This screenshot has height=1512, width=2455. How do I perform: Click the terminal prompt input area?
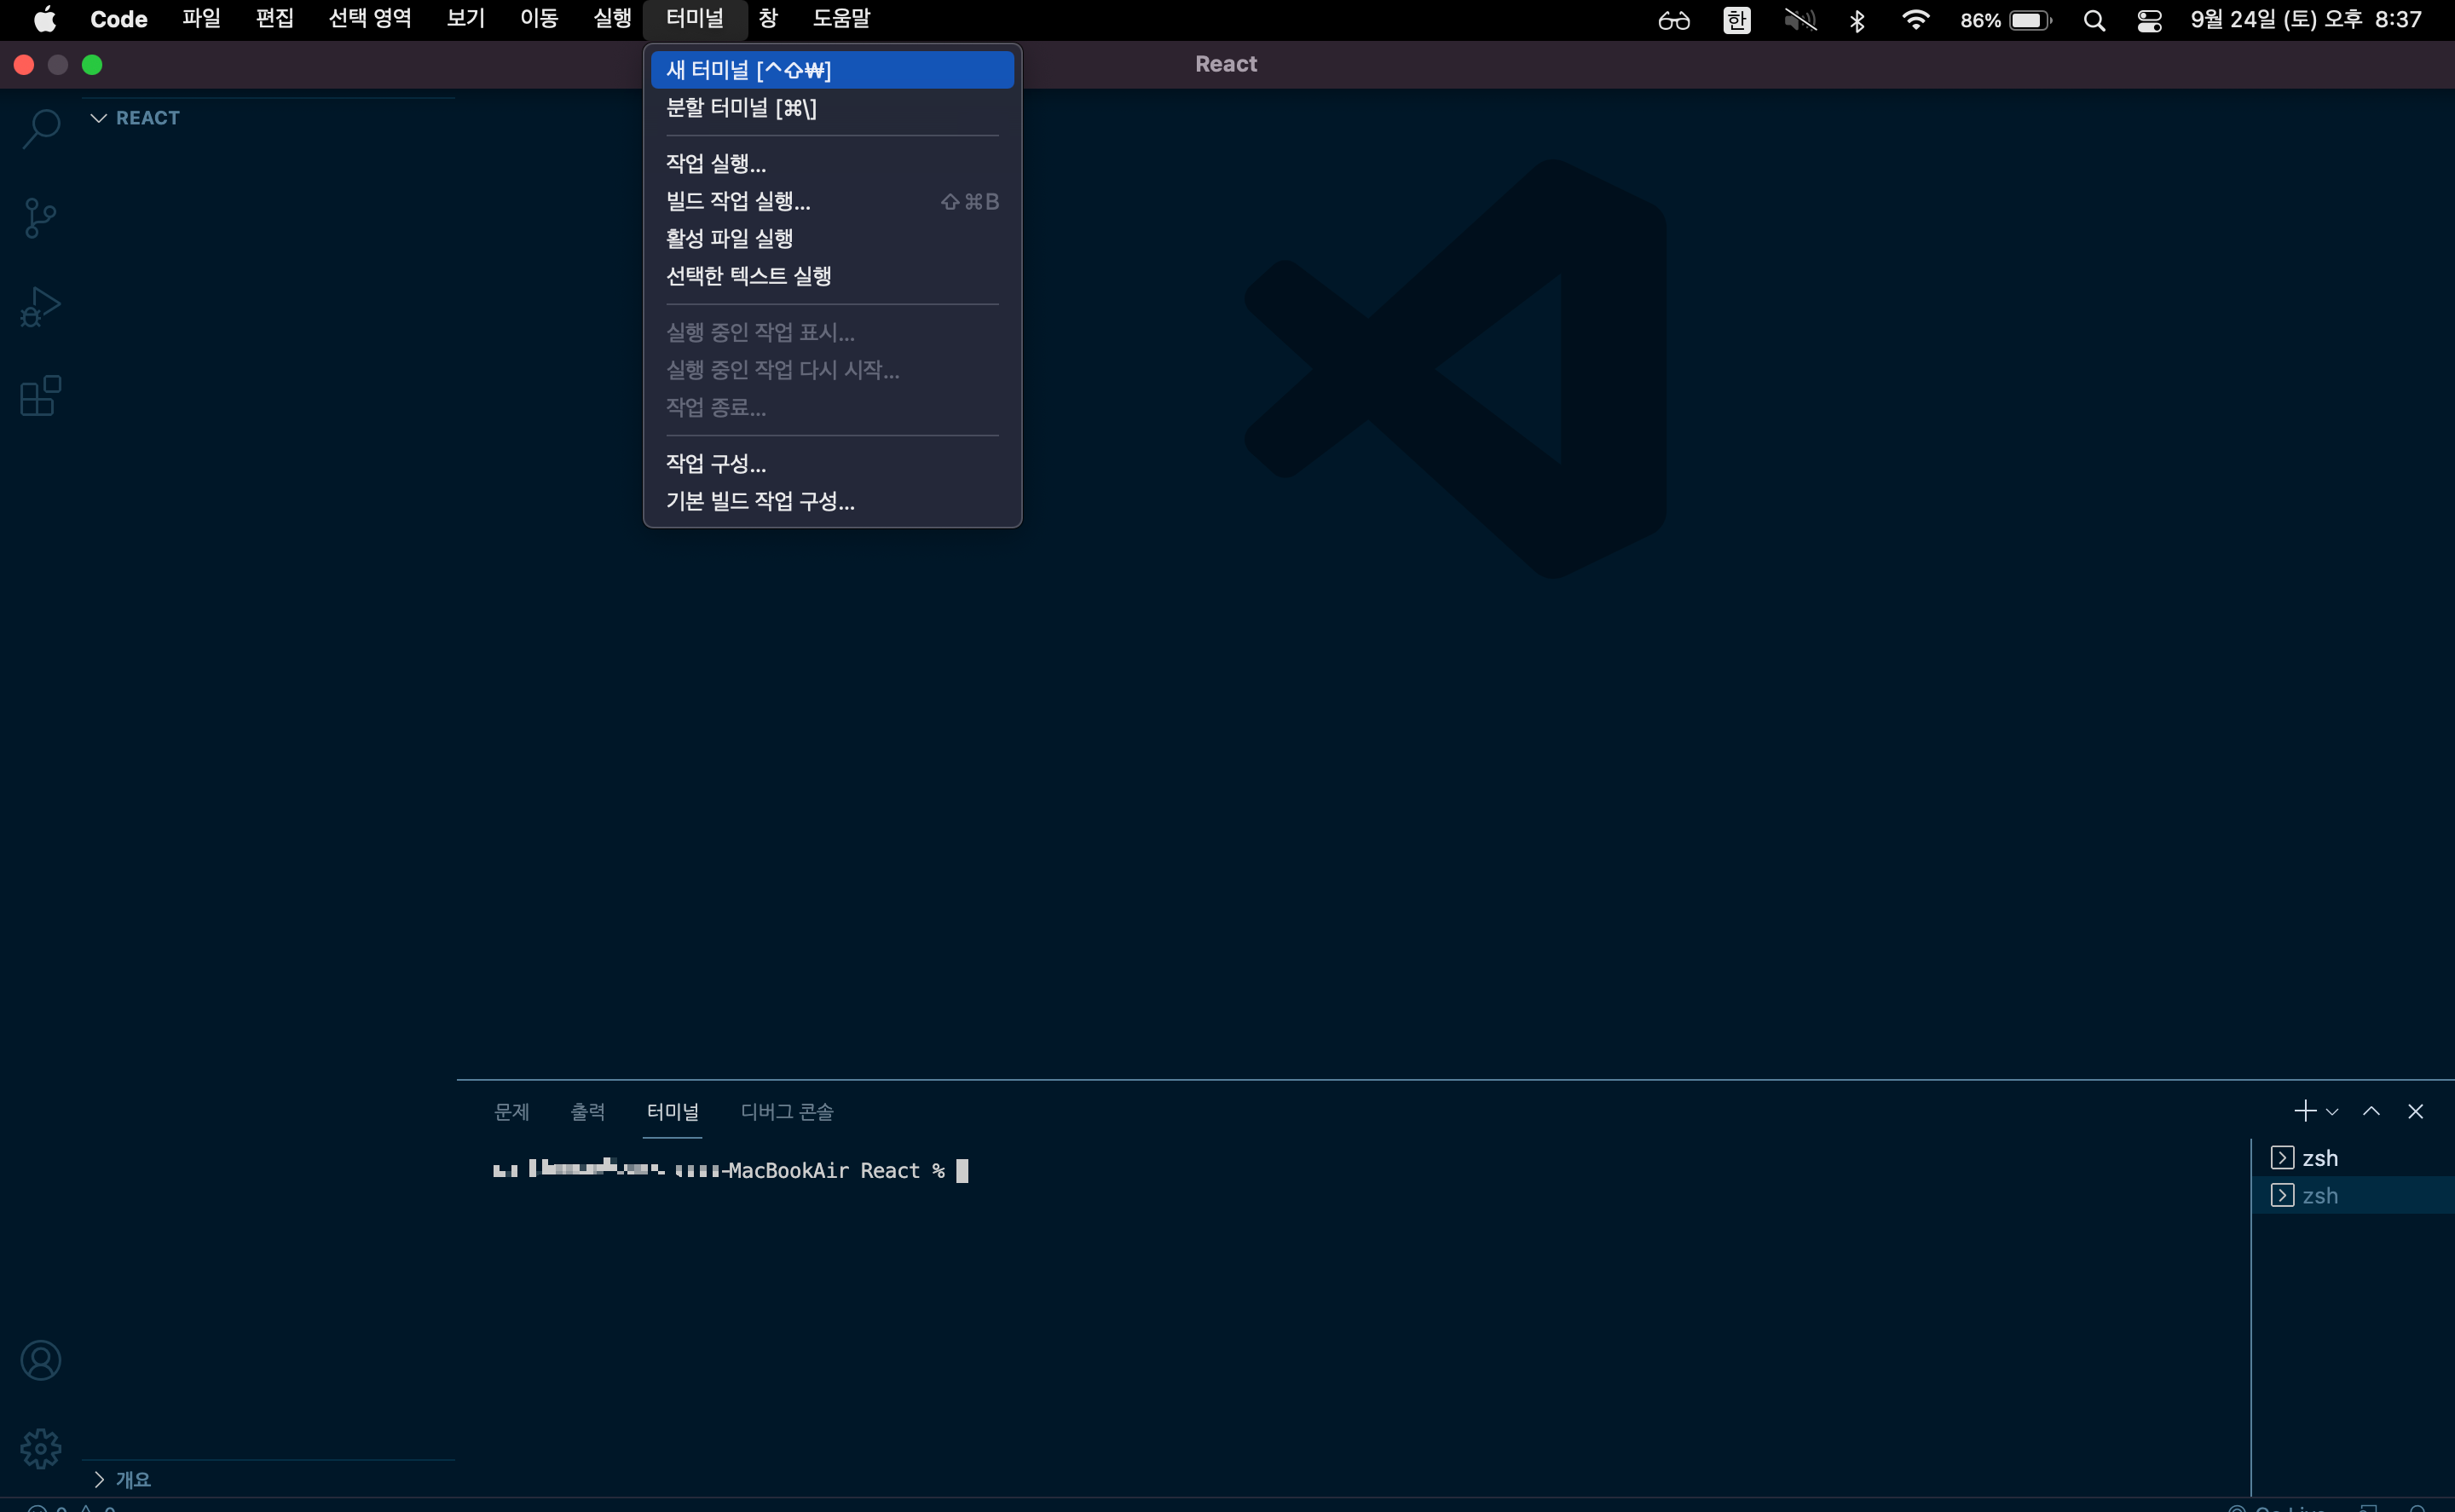tap(962, 1170)
